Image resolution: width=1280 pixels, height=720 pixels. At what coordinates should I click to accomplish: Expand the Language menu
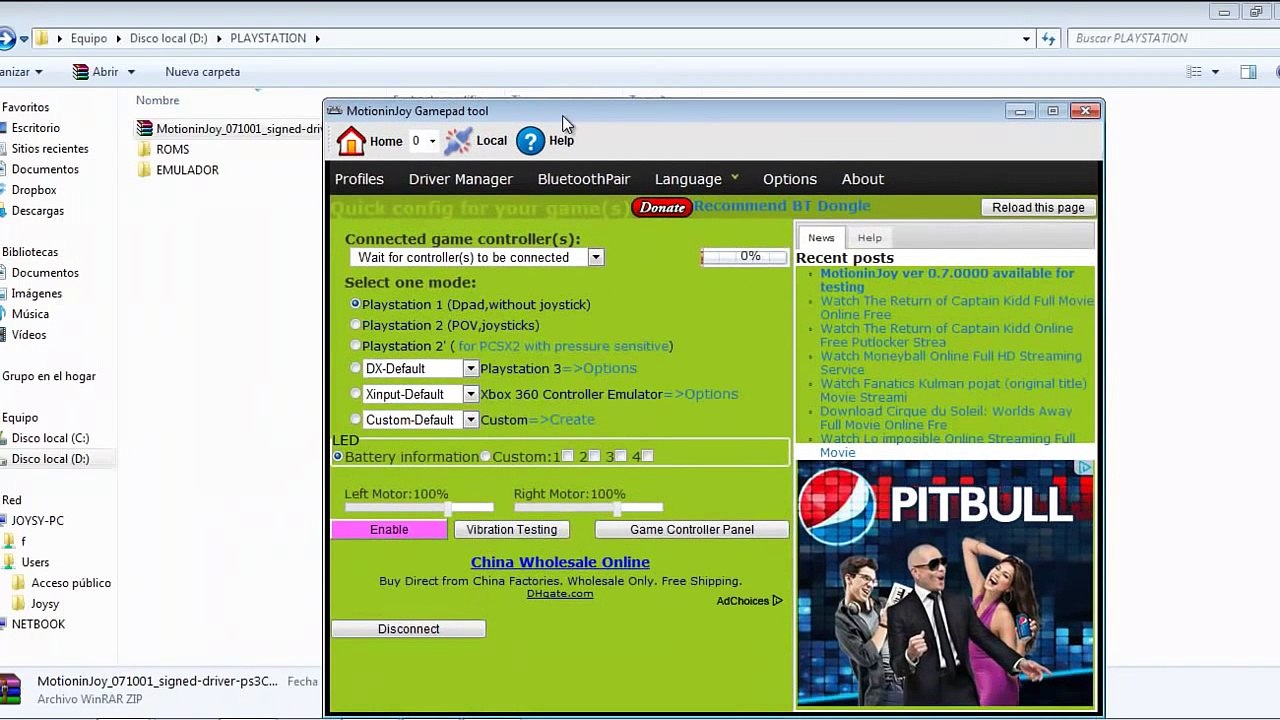click(697, 179)
